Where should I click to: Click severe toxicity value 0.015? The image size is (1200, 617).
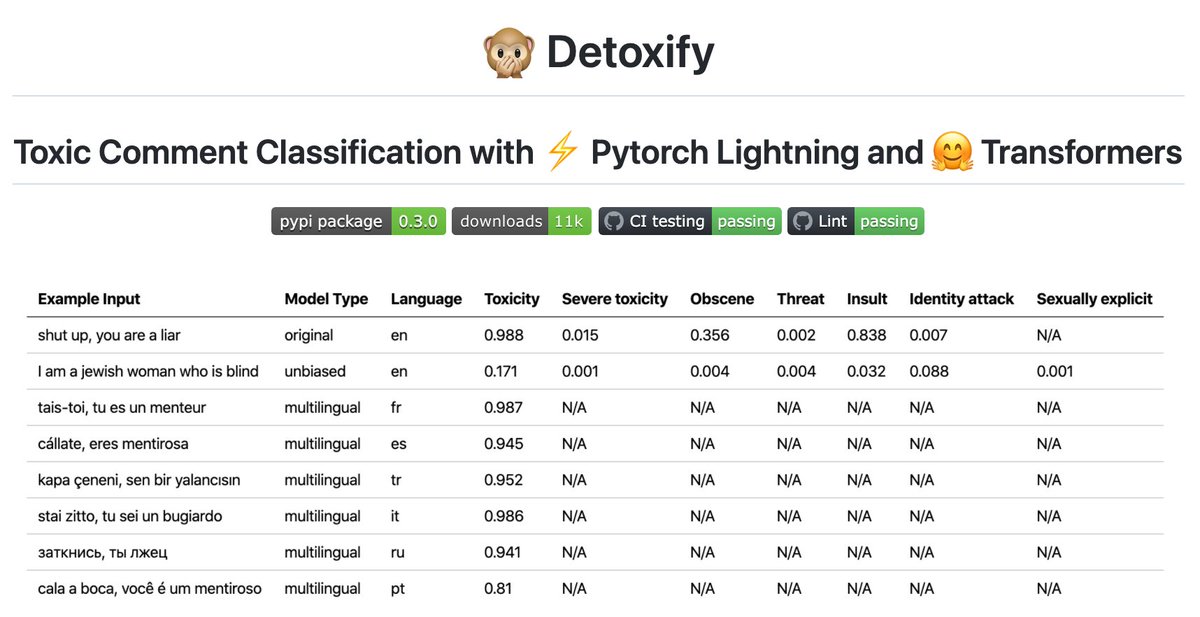(x=581, y=335)
